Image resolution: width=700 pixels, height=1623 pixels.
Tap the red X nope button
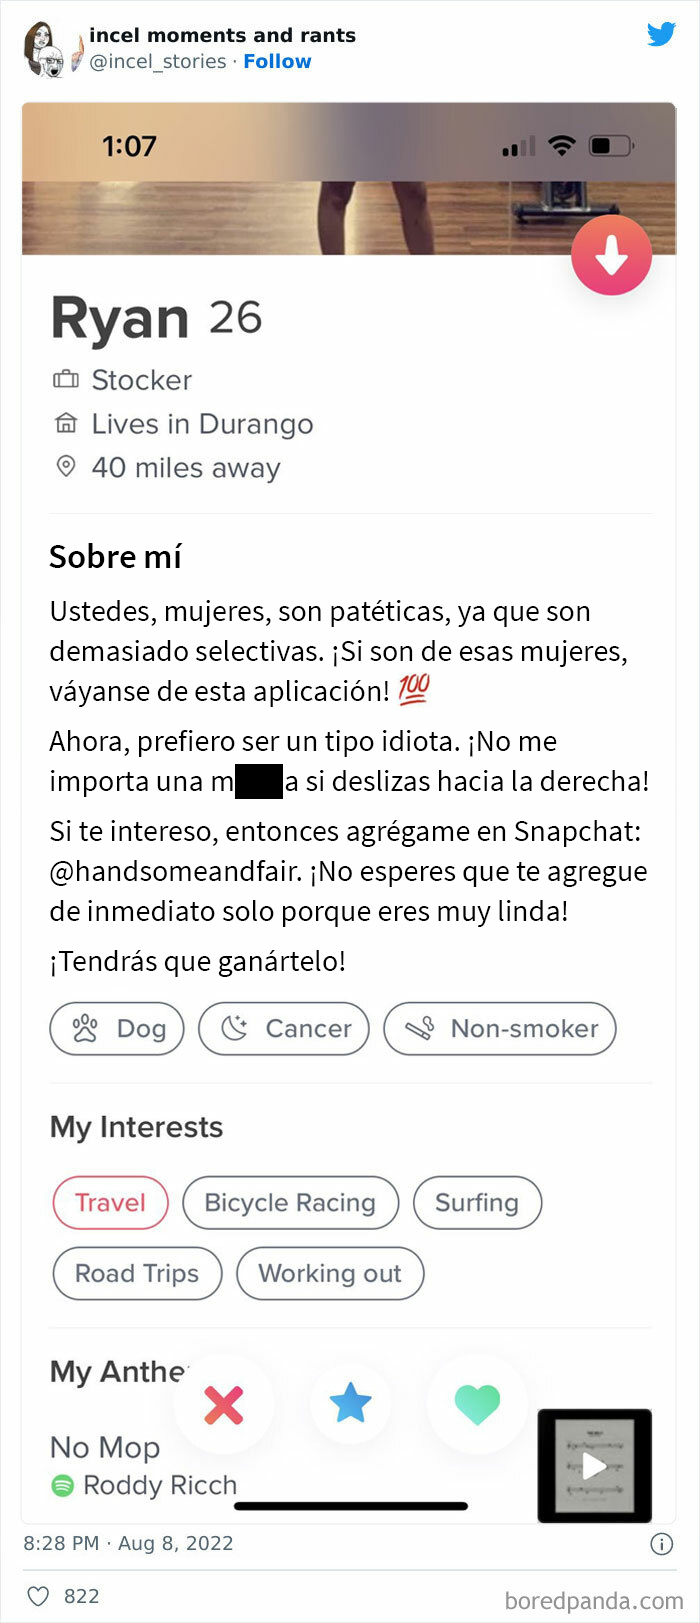coord(224,1404)
